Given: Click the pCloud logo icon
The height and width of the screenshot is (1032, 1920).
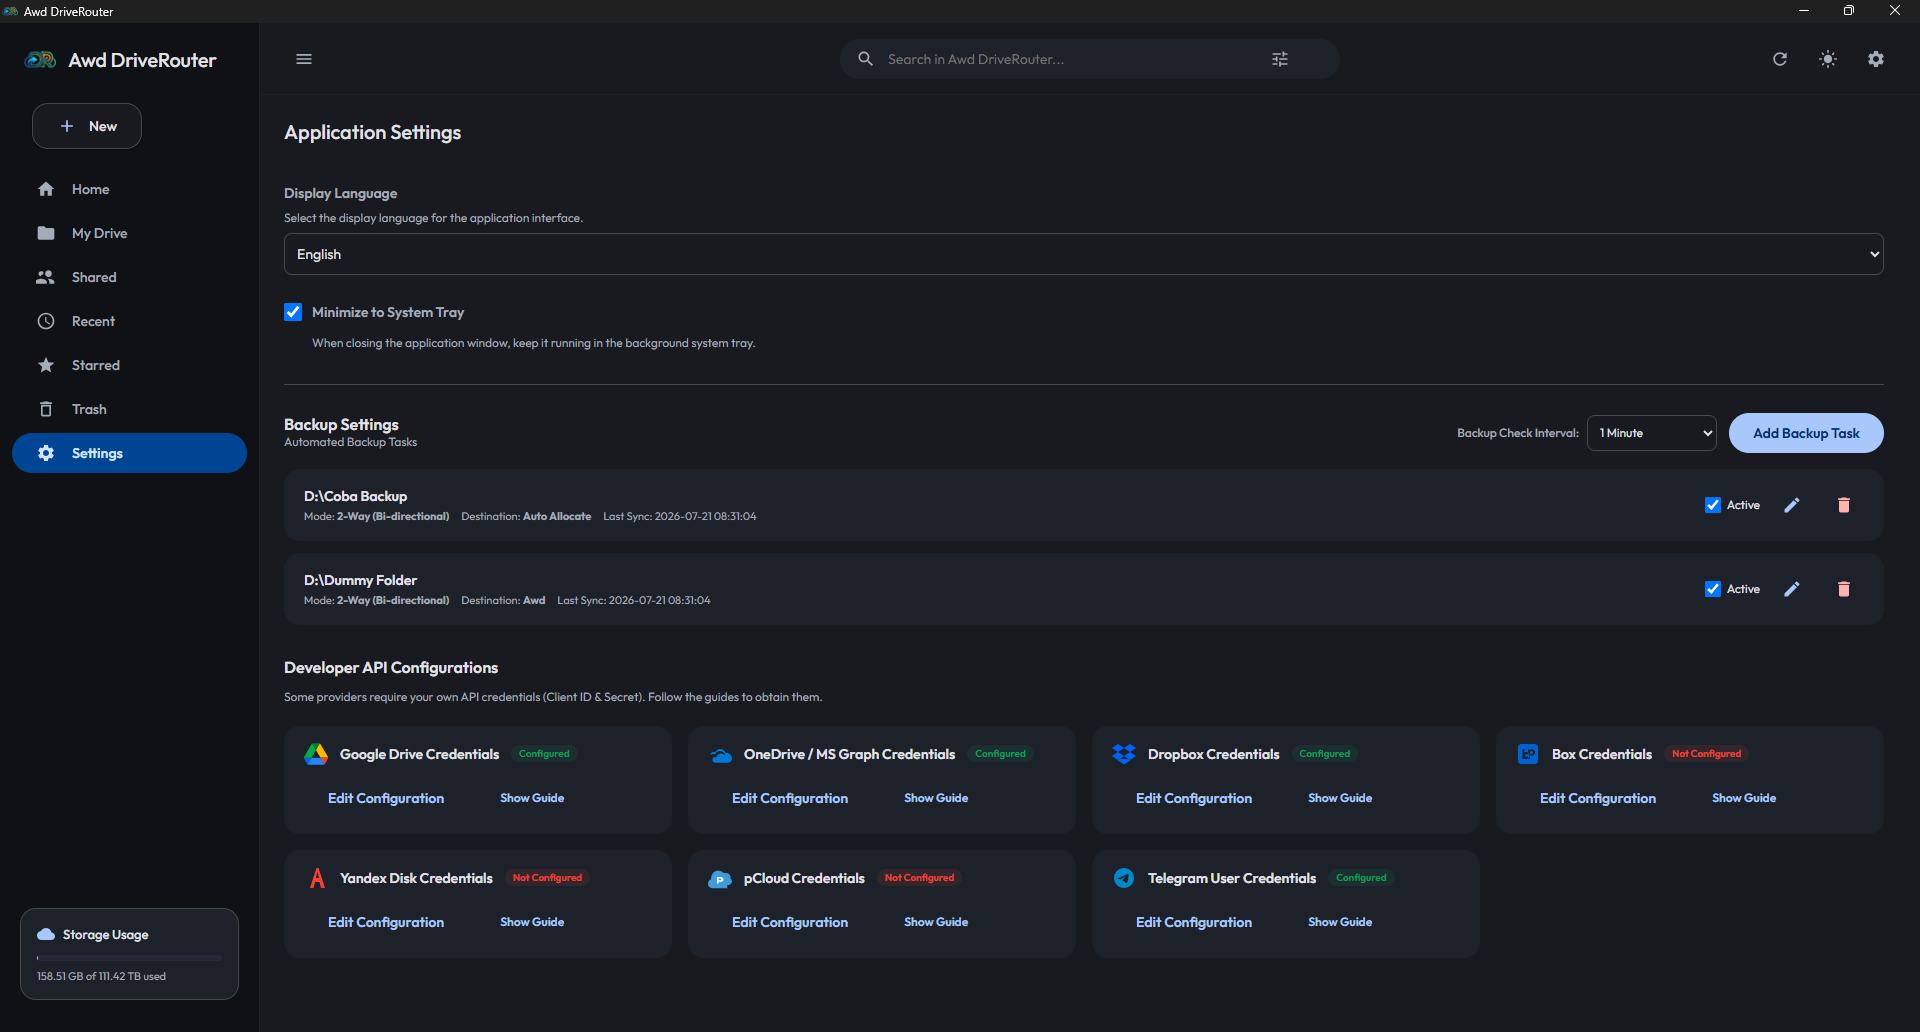Looking at the screenshot, I should click(720, 879).
